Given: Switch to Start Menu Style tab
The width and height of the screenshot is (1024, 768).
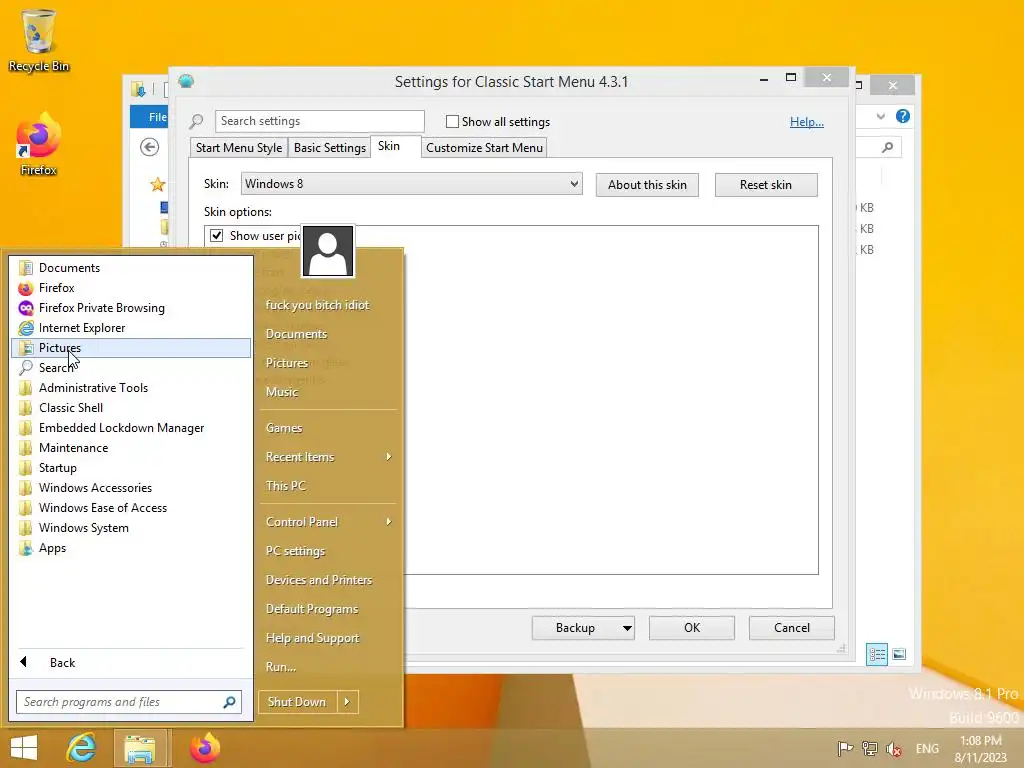Looking at the screenshot, I should point(239,148).
